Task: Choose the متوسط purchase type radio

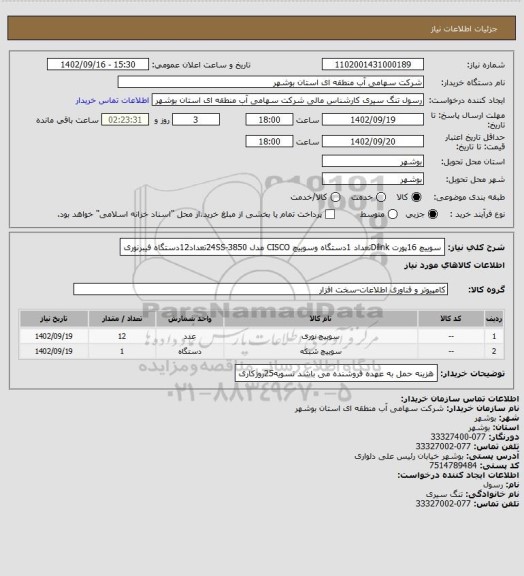Action: coord(393,214)
